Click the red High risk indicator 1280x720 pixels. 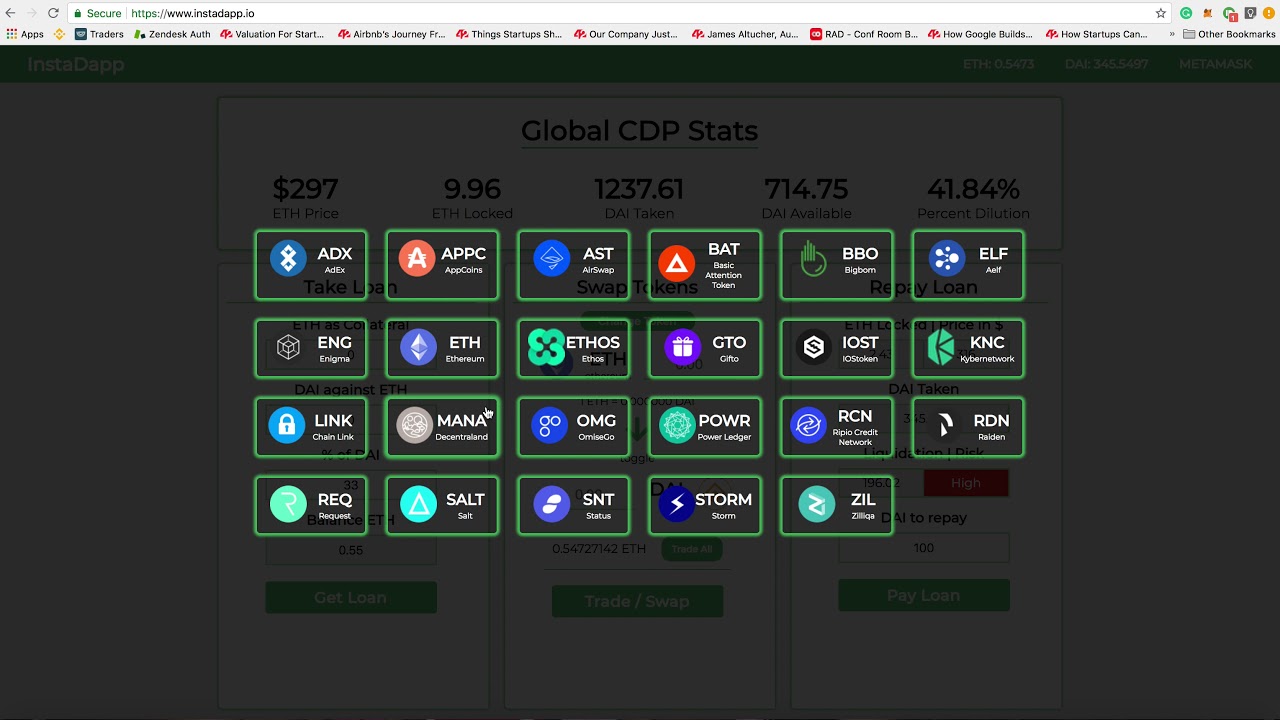click(x=966, y=483)
